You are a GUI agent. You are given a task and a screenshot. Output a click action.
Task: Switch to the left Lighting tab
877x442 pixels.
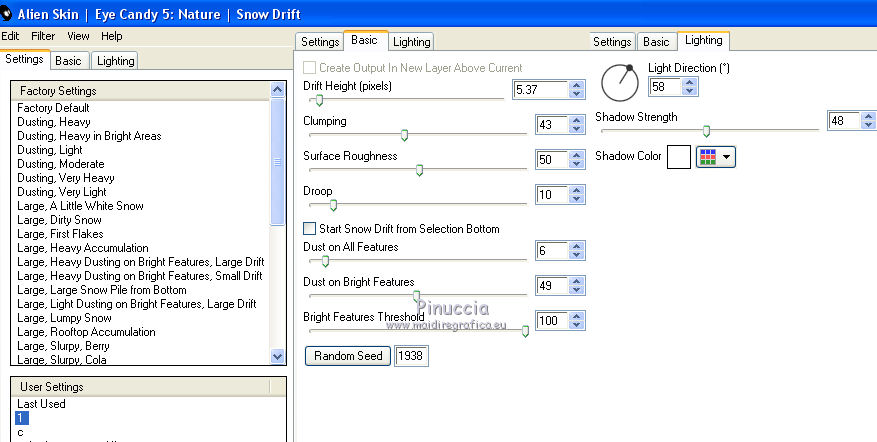(x=115, y=60)
